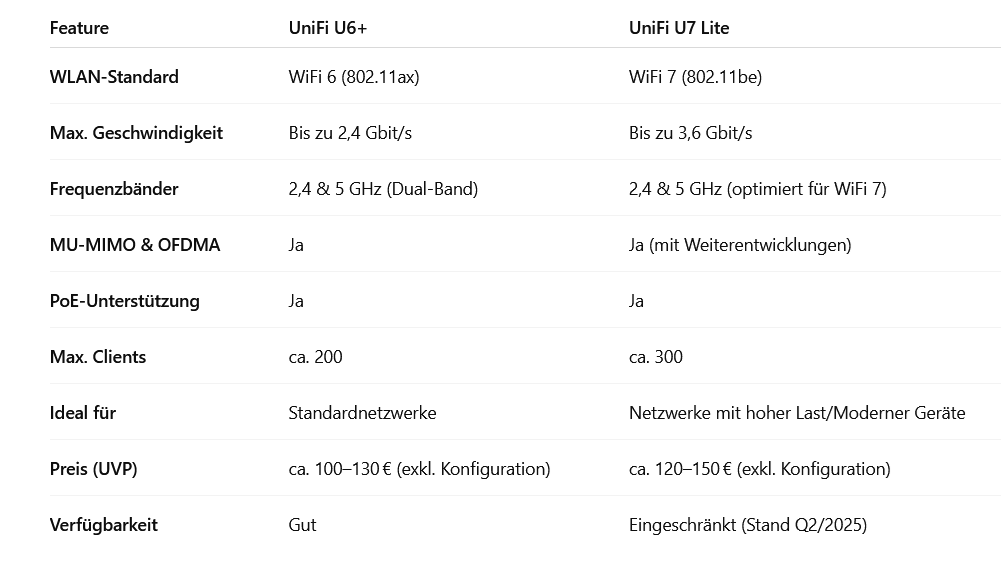Select the UniFi U6+ column header
This screenshot has width=1001, height=569.
pos(327,28)
